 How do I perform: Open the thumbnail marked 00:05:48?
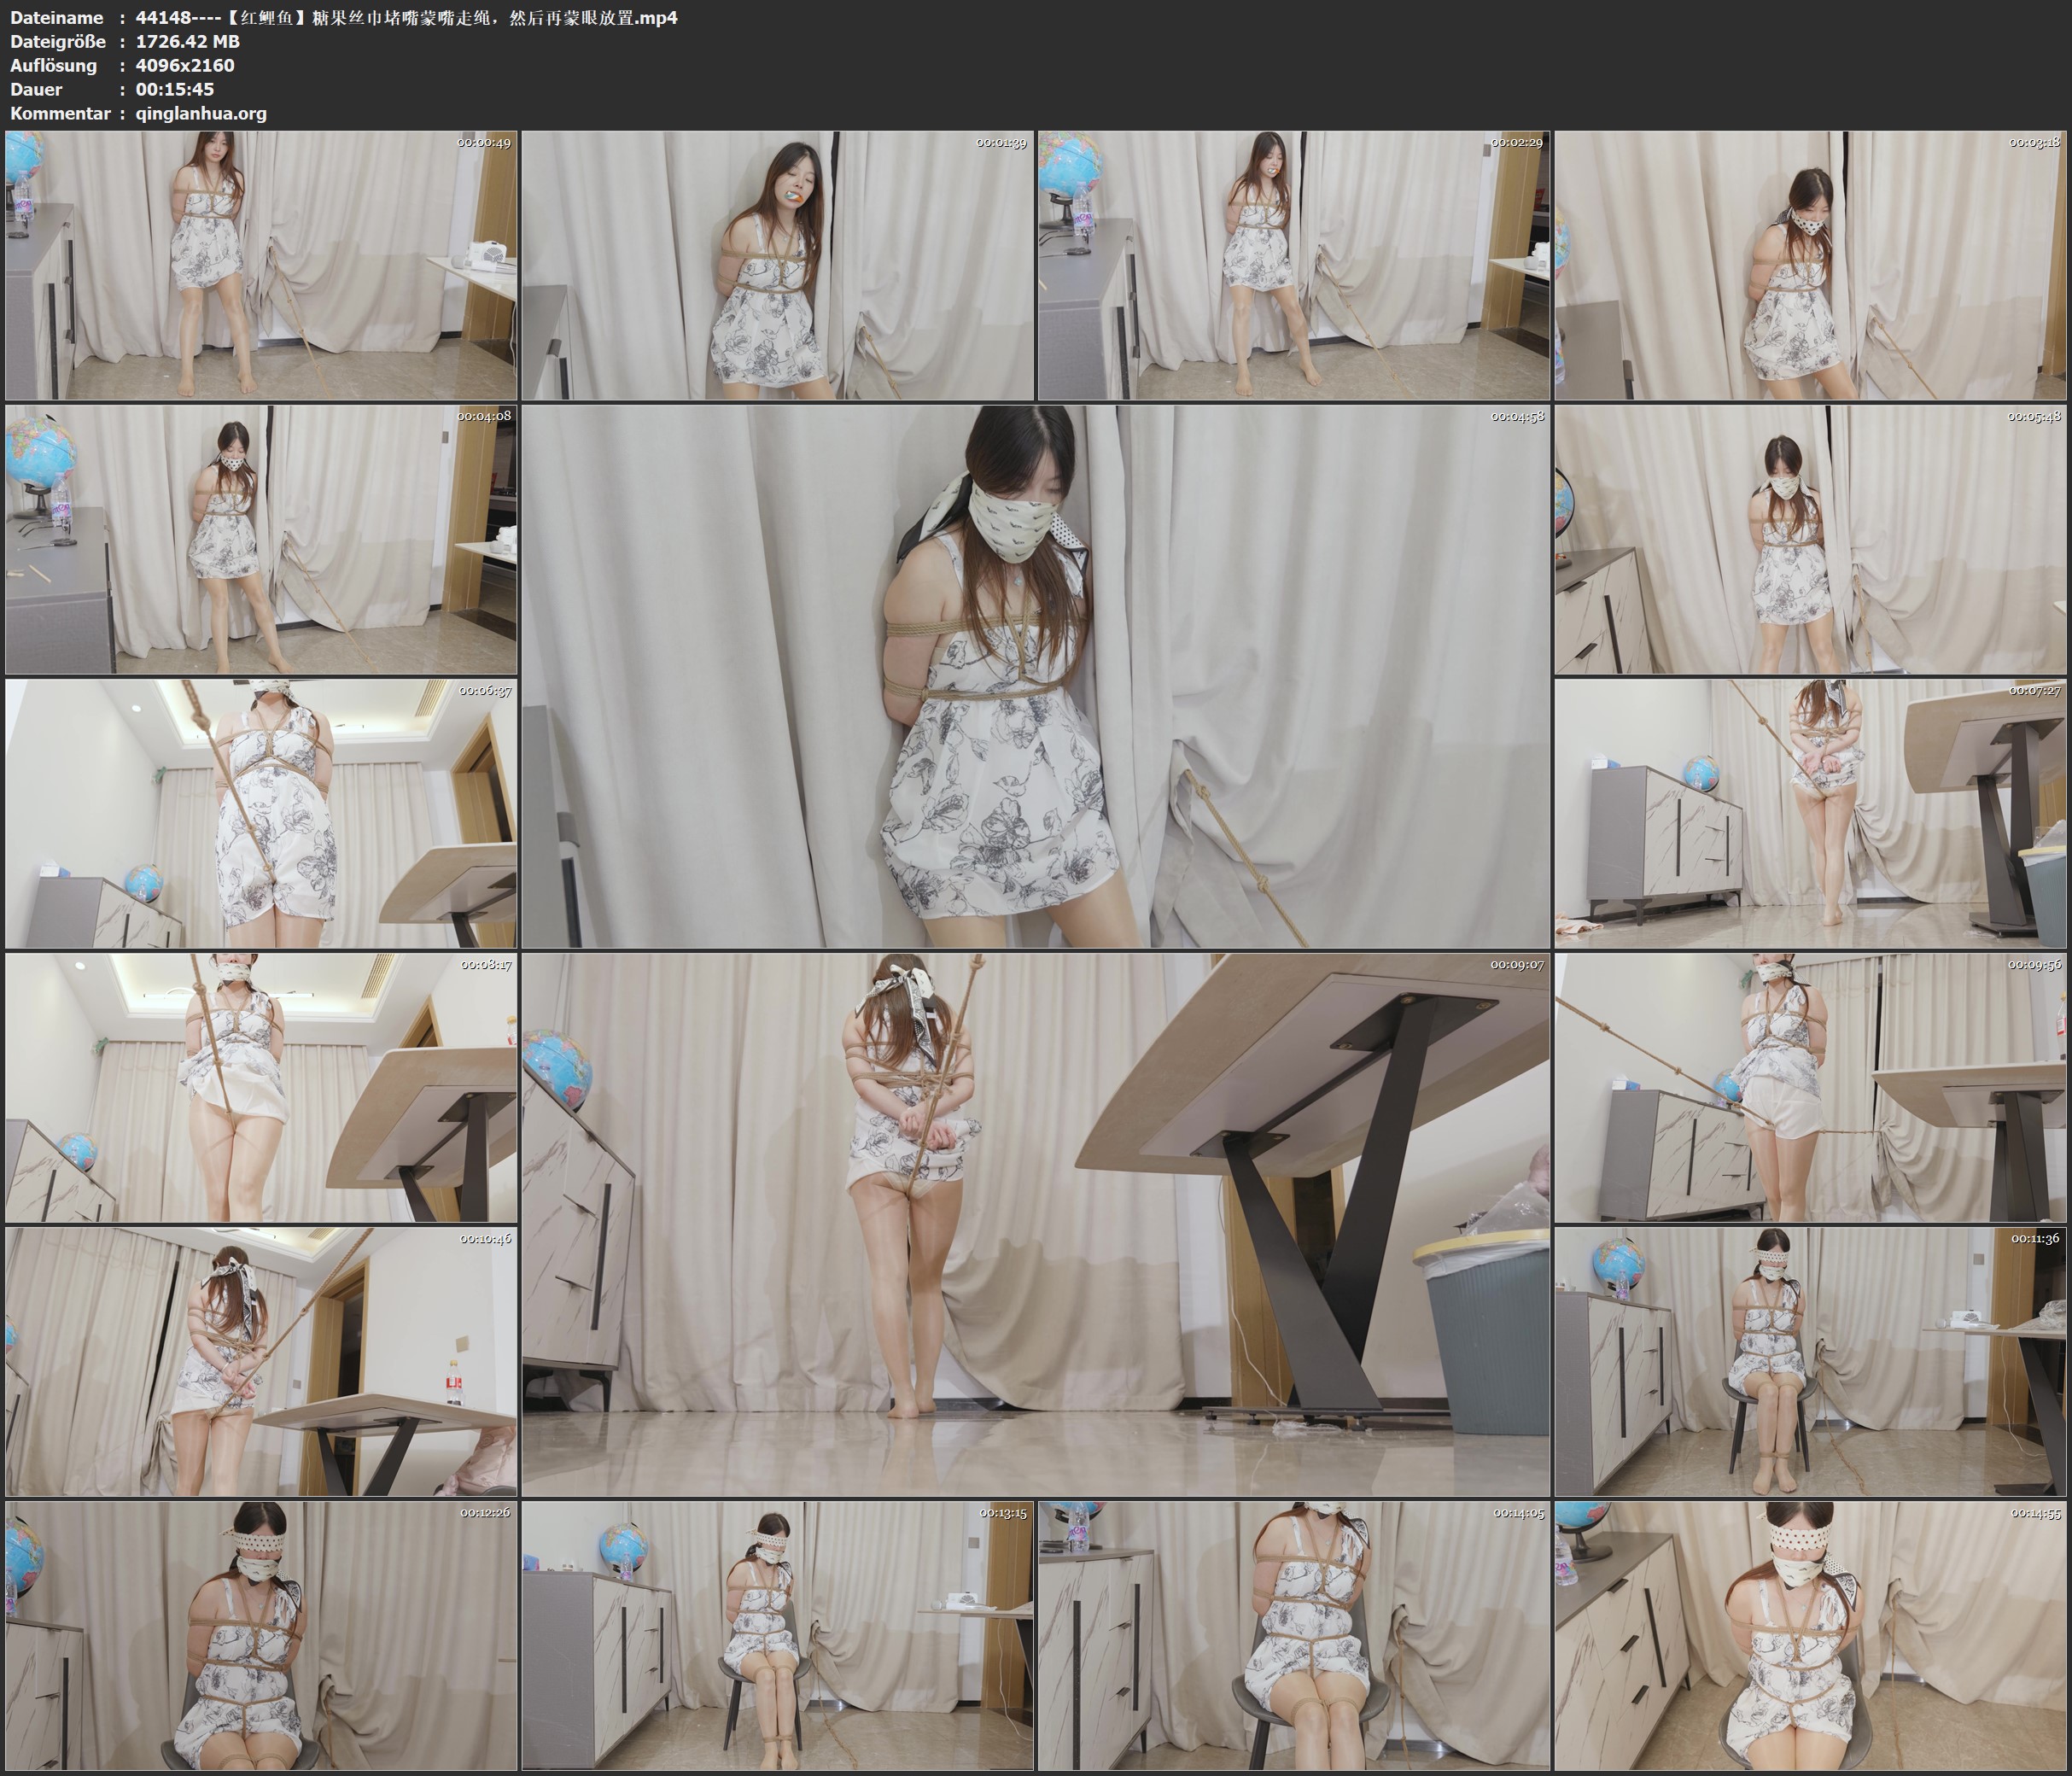(1811, 540)
